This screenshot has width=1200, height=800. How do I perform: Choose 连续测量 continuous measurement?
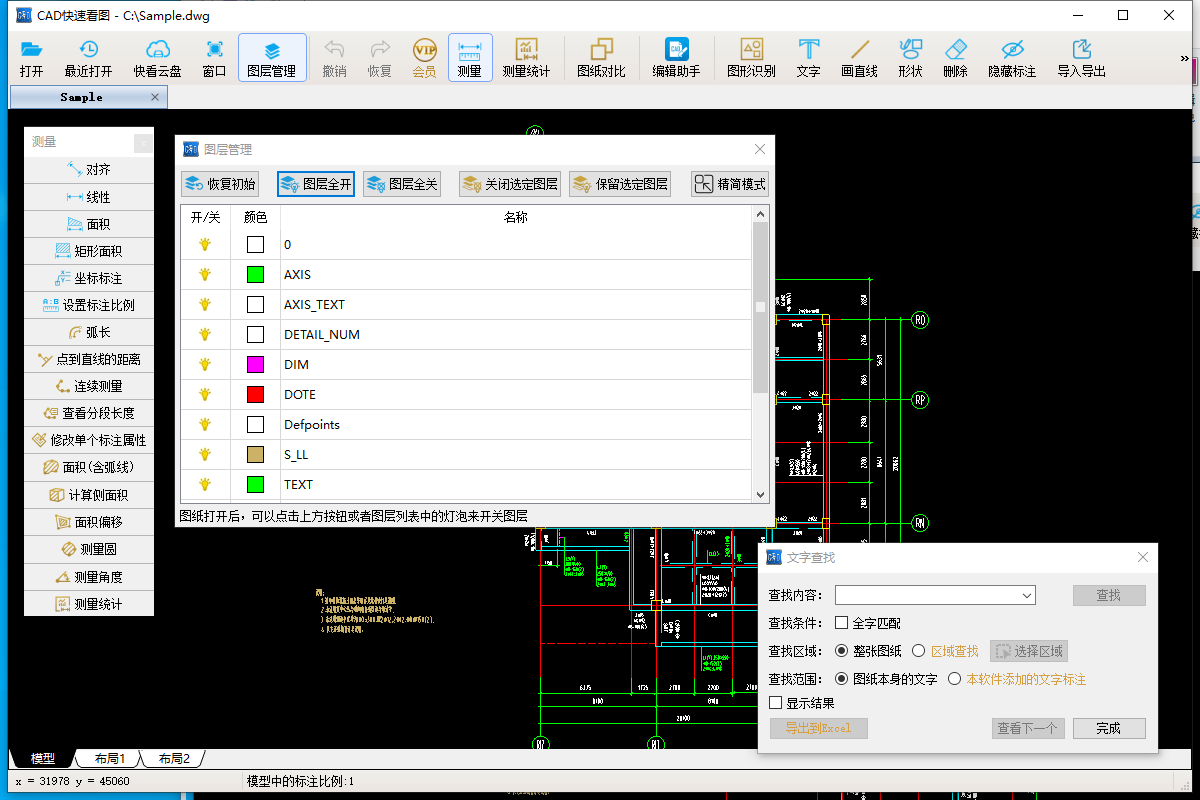89,386
